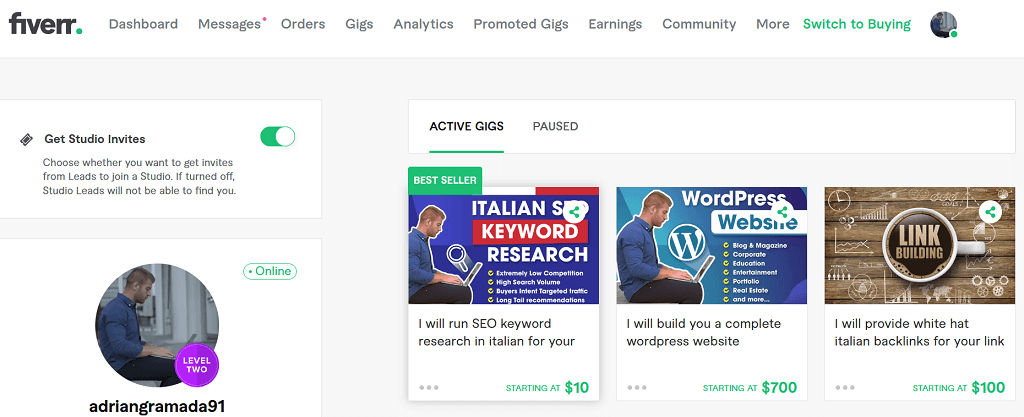Go to Dashboard

click(143, 24)
